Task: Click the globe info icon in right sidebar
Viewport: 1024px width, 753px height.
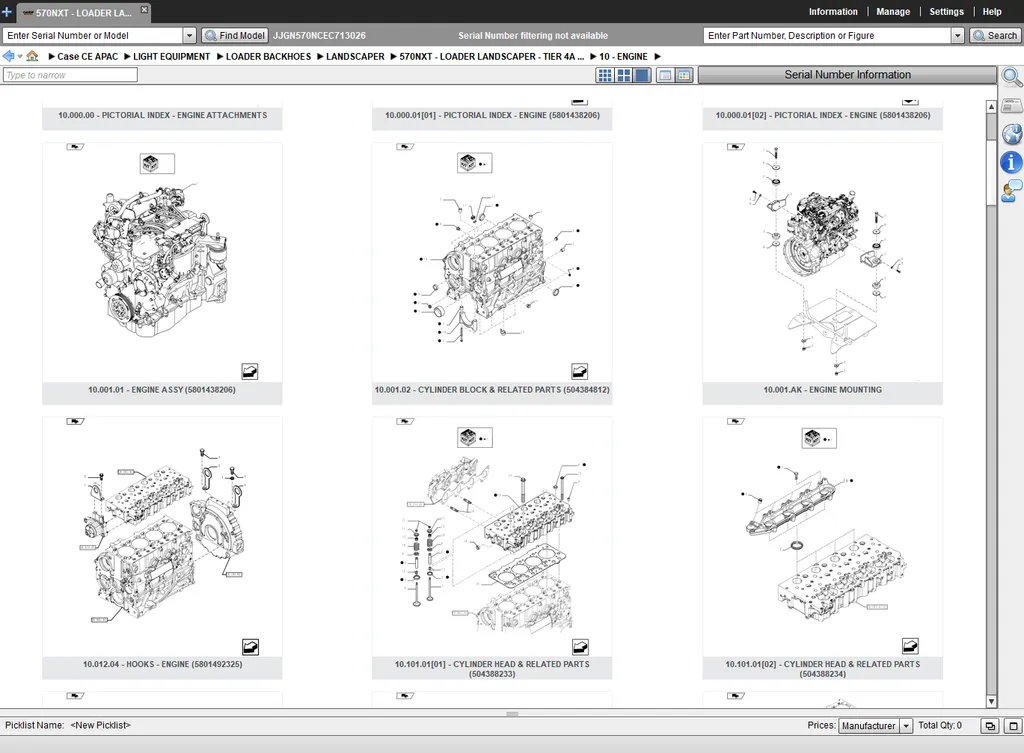Action: point(1012,134)
